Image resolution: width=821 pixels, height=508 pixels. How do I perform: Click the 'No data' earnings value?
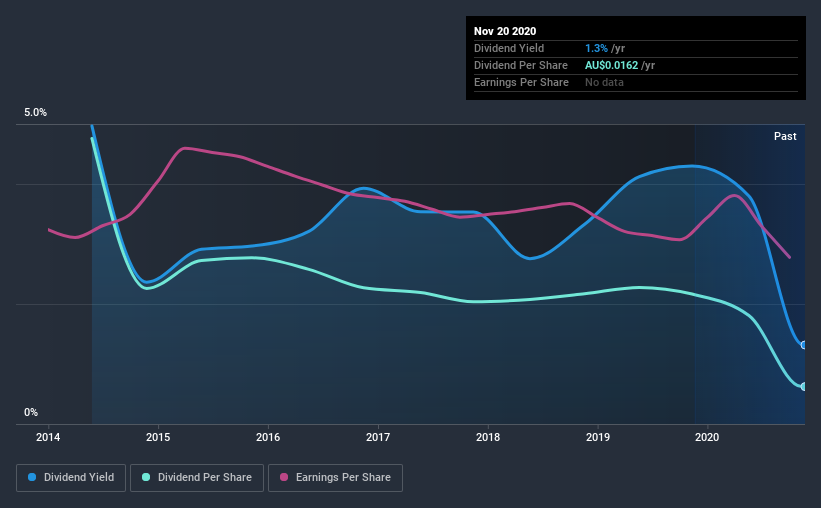(604, 82)
